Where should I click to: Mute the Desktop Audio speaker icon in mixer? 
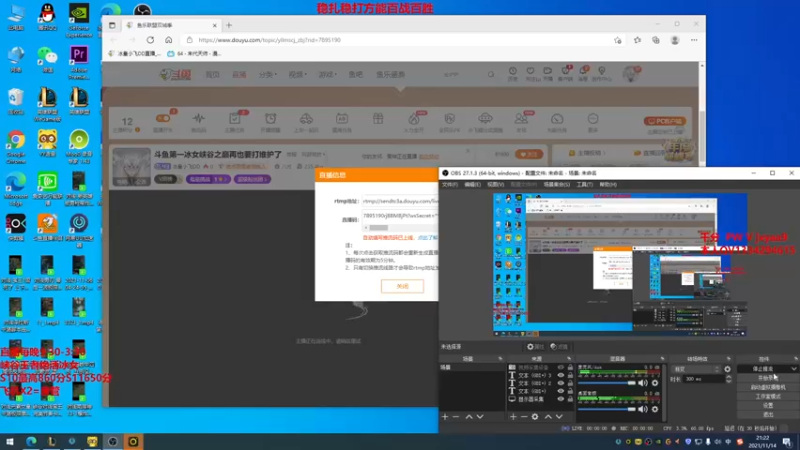coord(643,383)
